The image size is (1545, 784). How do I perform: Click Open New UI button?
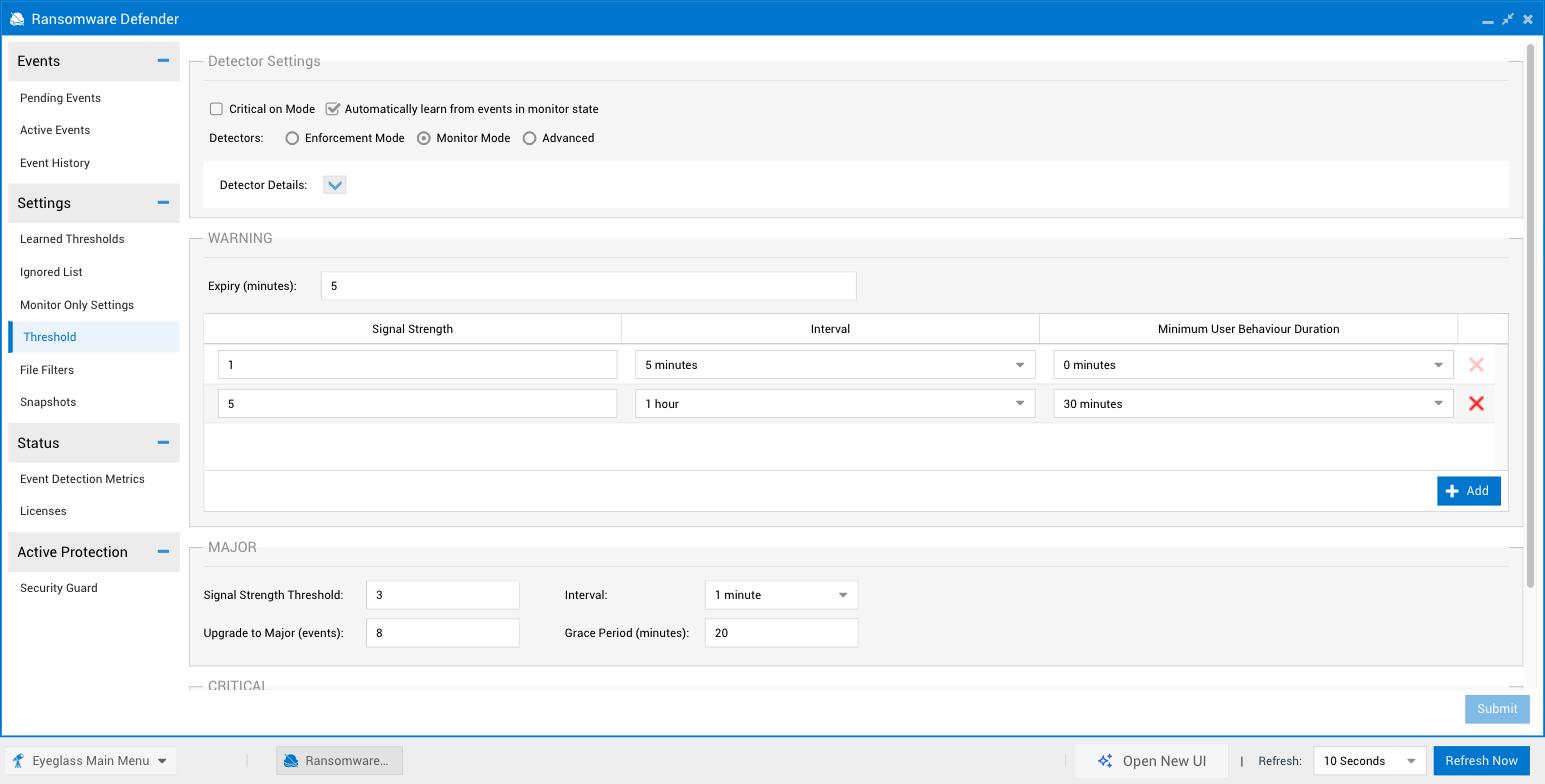pyautogui.click(x=1152, y=761)
